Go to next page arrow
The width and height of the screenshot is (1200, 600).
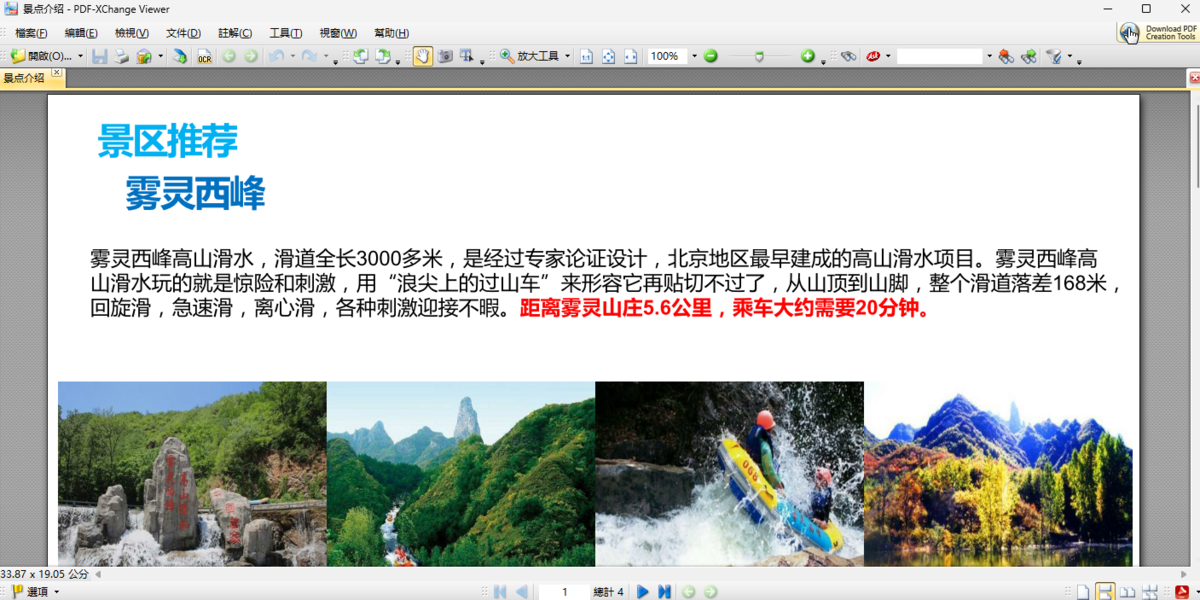[x=643, y=592]
